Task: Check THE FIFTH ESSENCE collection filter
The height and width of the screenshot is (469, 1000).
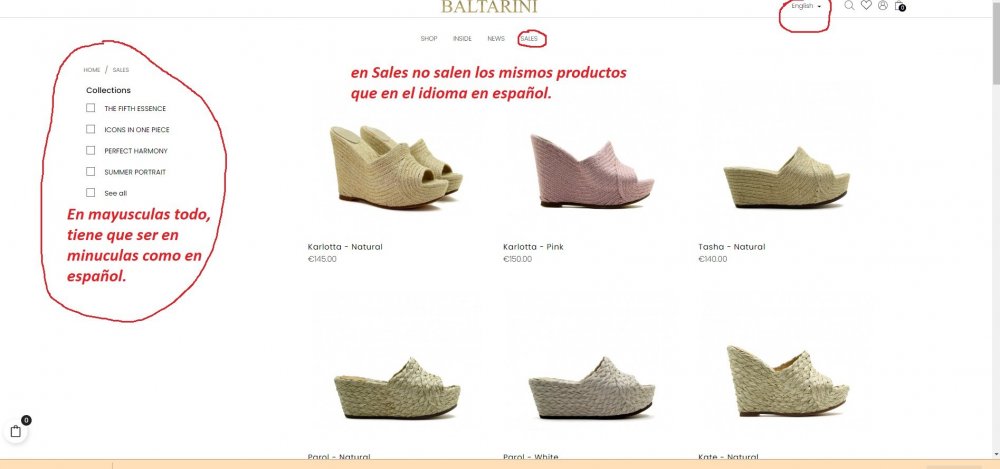Action: click(x=91, y=108)
